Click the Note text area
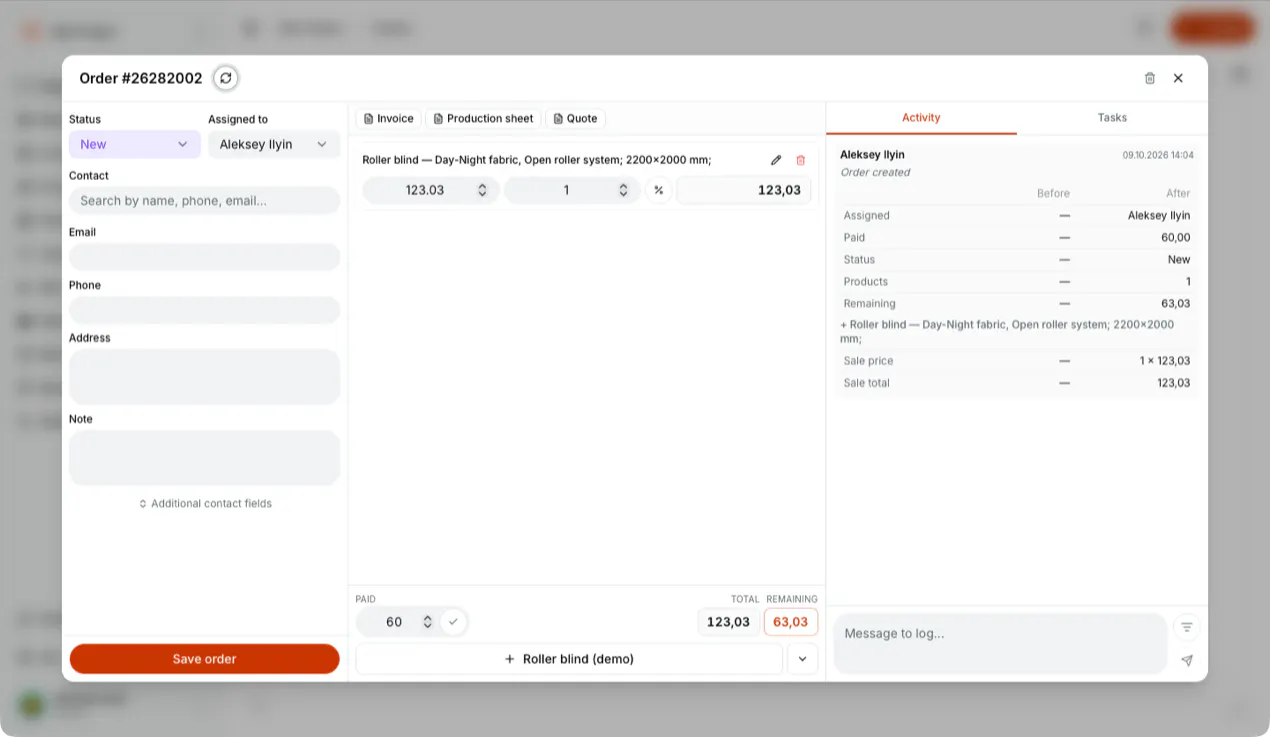1270x737 pixels. click(x=205, y=458)
